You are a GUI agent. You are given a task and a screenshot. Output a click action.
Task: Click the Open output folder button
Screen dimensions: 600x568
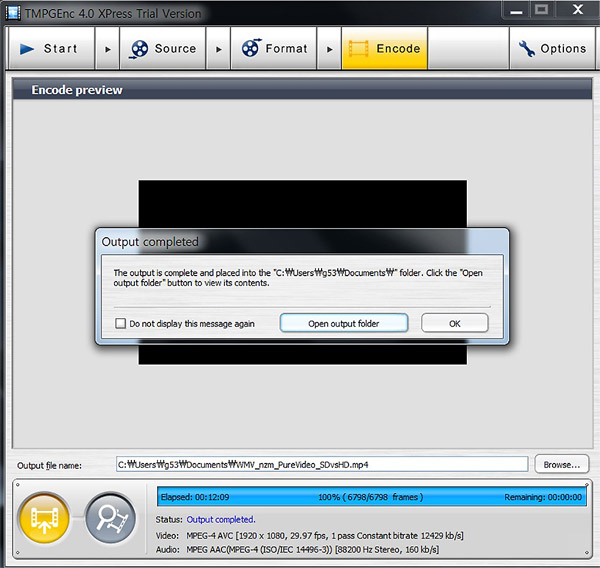pos(344,323)
